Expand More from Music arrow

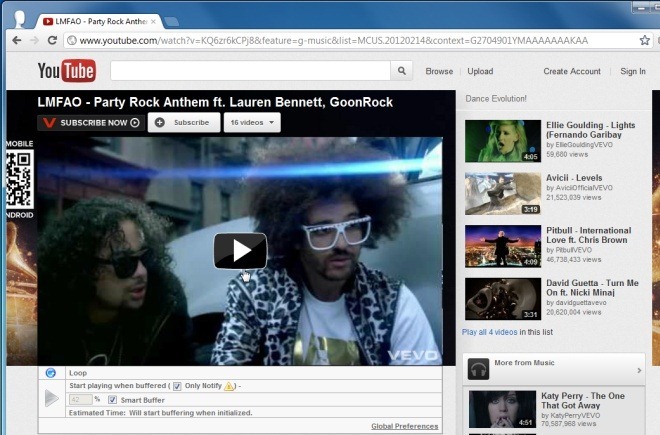click(639, 371)
